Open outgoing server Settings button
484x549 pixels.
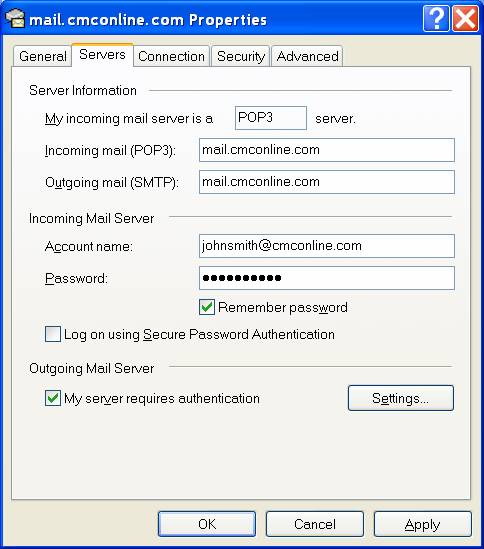[x=401, y=398]
